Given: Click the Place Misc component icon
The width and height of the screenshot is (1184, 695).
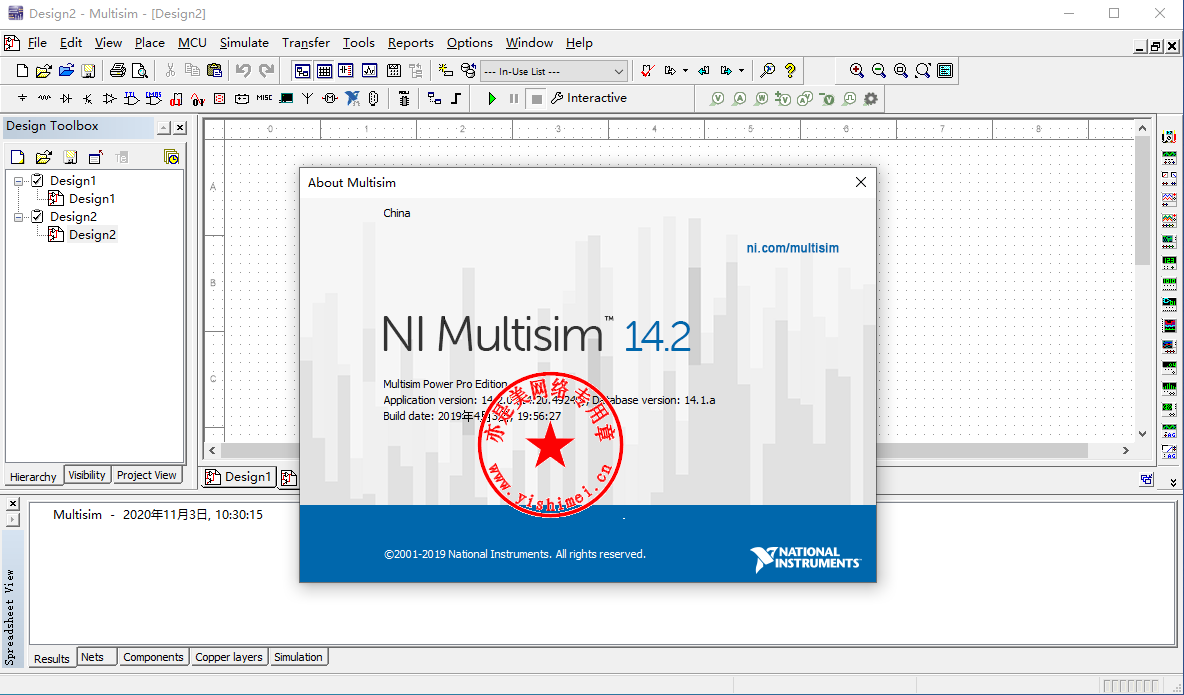Looking at the screenshot, I should click(264, 98).
